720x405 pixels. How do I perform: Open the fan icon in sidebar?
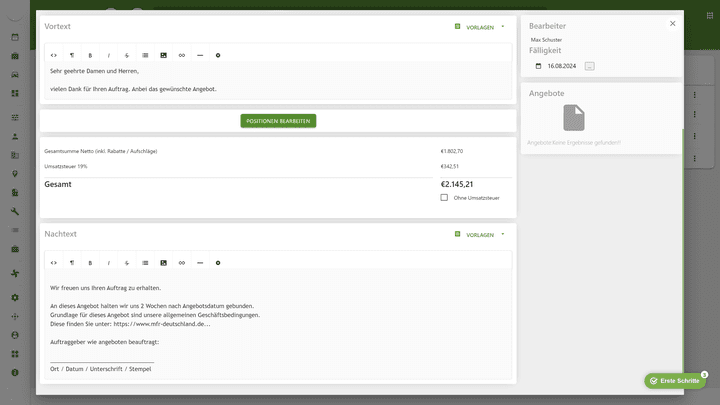point(15,273)
